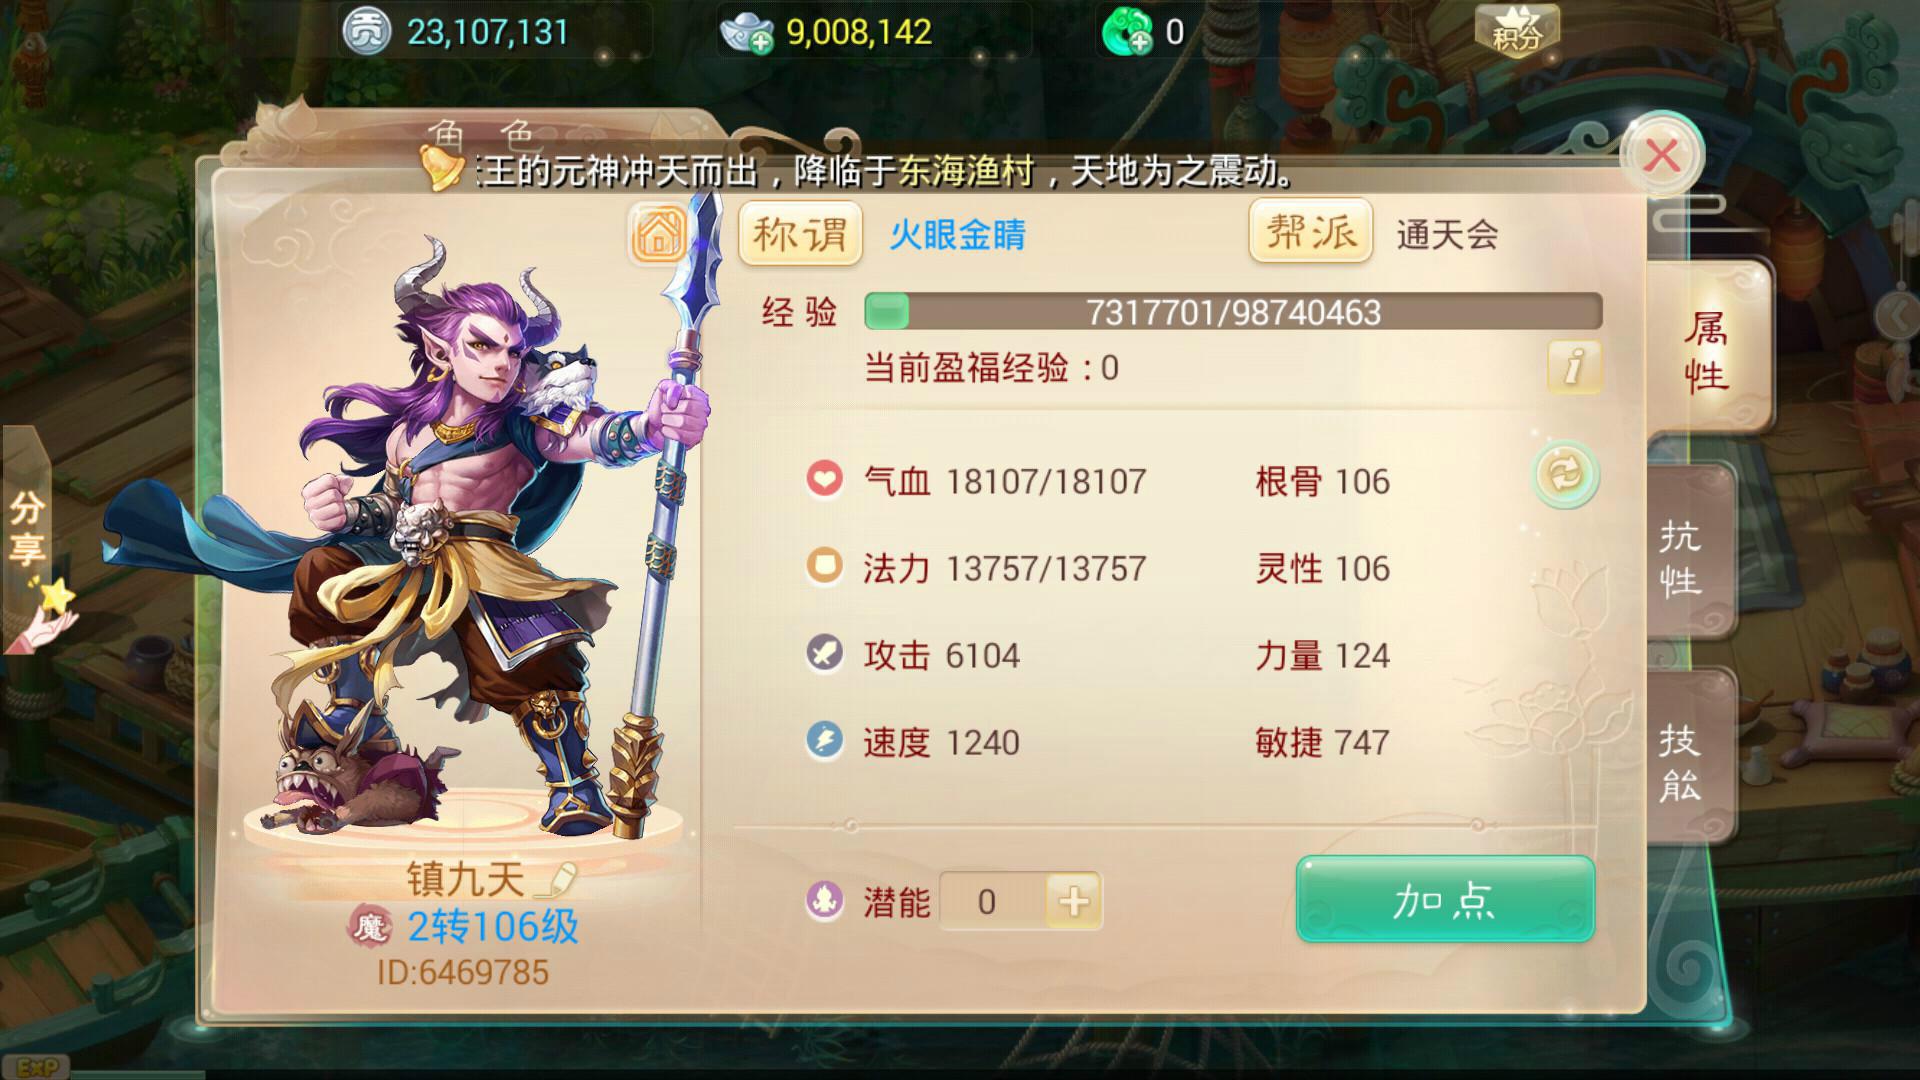Tap the yellow info icon under experience
1920x1080 pixels.
point(1574,366)
